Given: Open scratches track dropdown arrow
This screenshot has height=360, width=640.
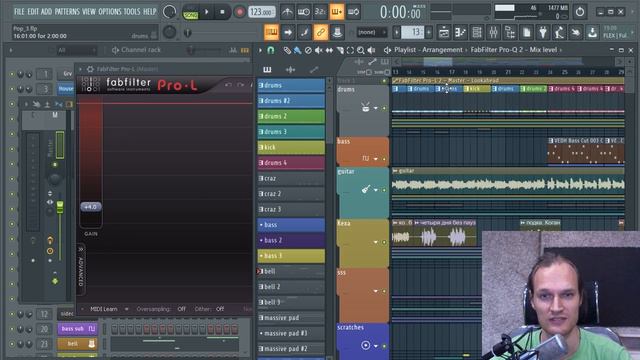Looking at the screenshot, I should (x=376, y=346).
